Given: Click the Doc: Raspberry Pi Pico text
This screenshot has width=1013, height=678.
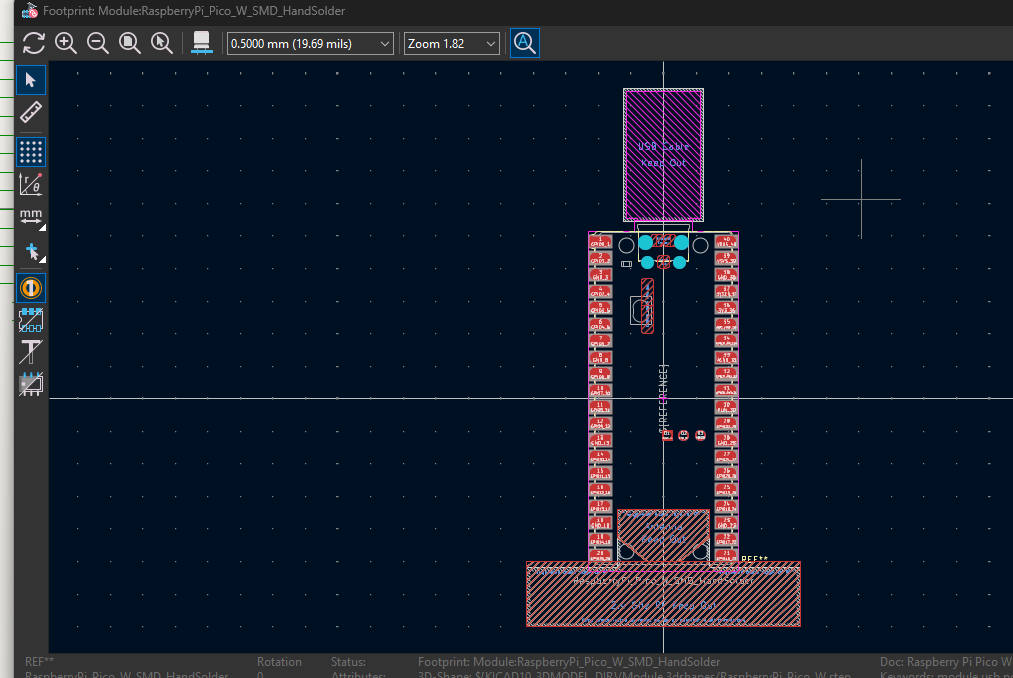Looking at the screenshot, I should coord(946,662).
